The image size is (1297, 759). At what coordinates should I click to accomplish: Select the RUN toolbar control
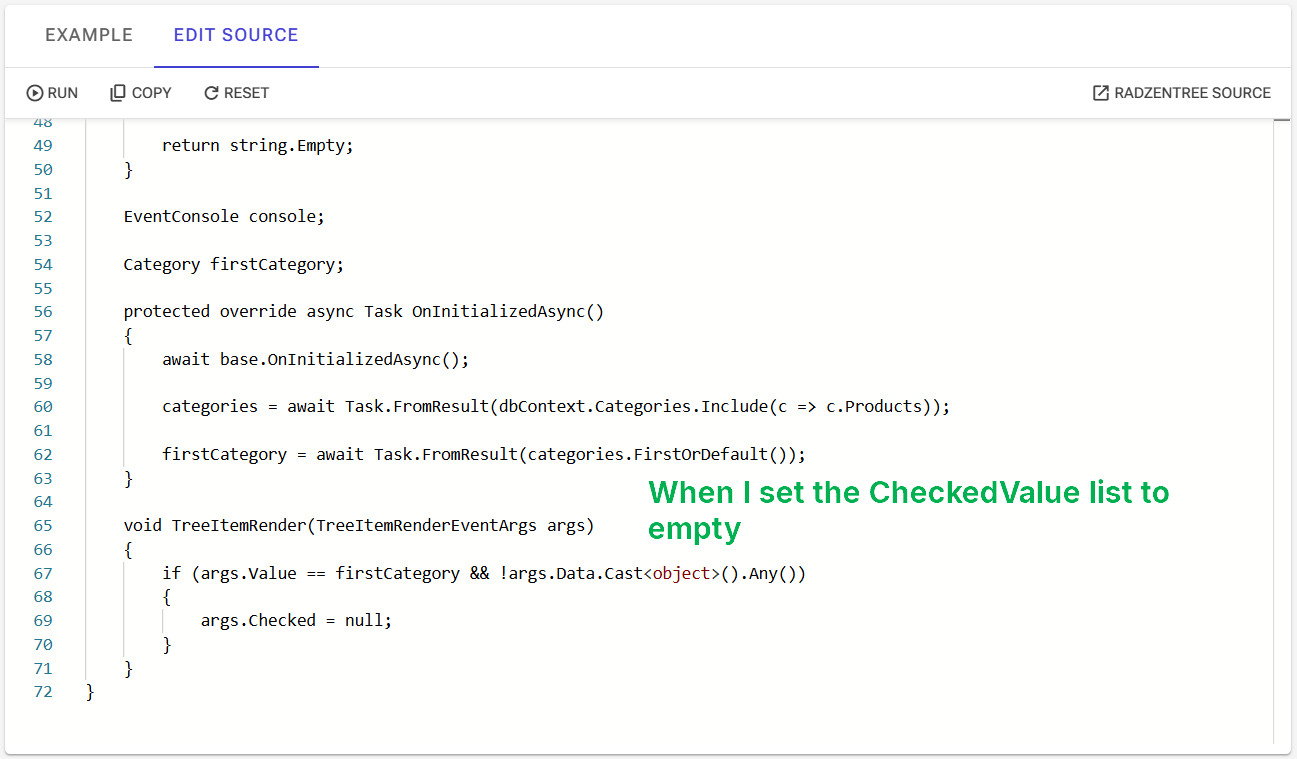point(52,92)
